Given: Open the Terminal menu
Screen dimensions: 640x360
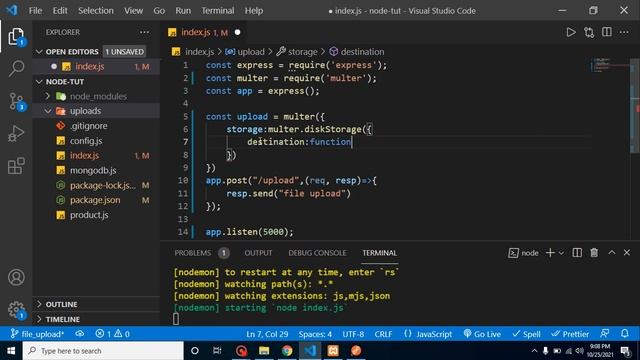Looking at the screenshot, I should 218,11.
